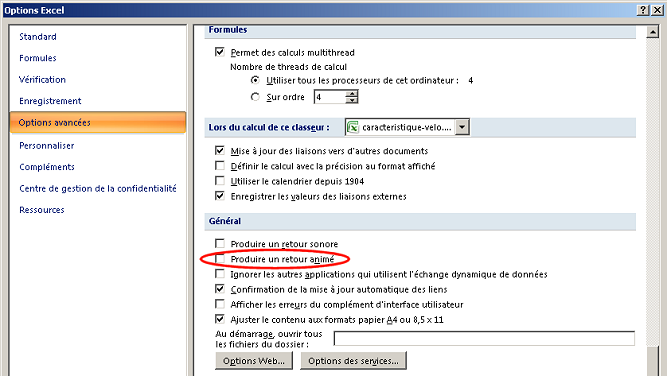667x376 pixels.
Task: Go to the Enregistrement category
Action: pyautogui.click(x=50, y=101)
